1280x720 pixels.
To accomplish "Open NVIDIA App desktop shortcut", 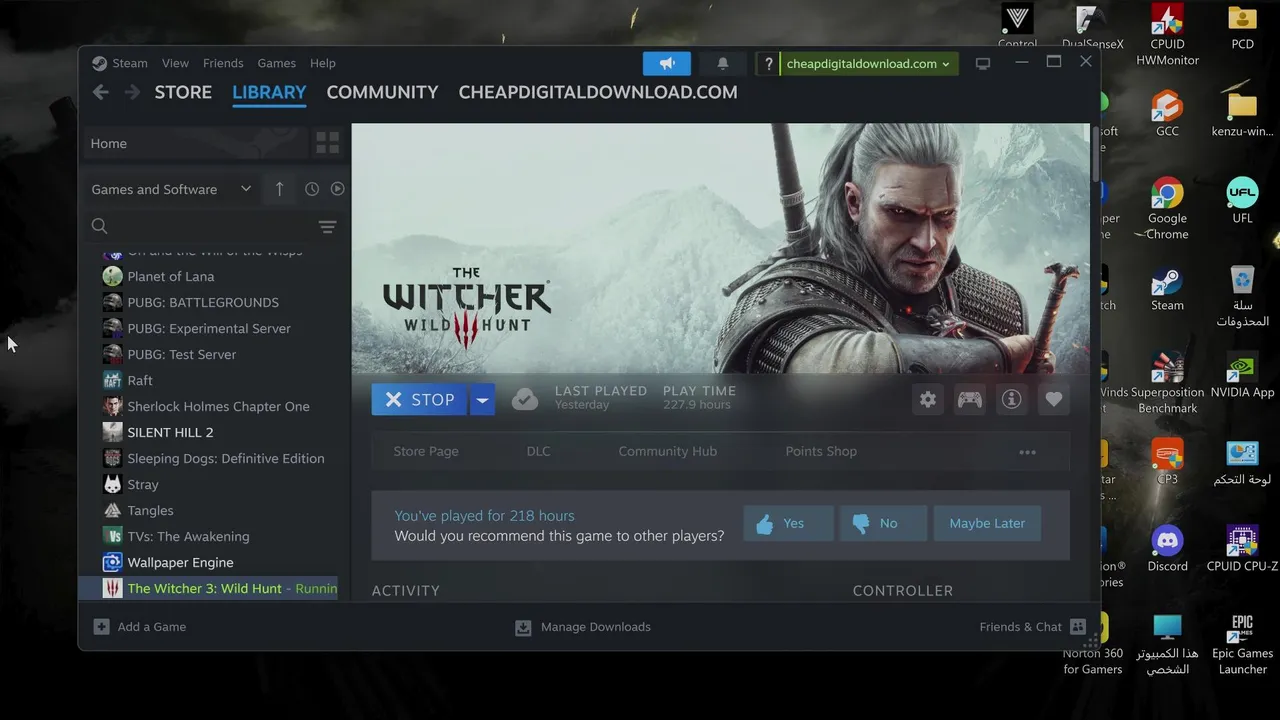I will pyautogui.click(x=1242, y=375).
